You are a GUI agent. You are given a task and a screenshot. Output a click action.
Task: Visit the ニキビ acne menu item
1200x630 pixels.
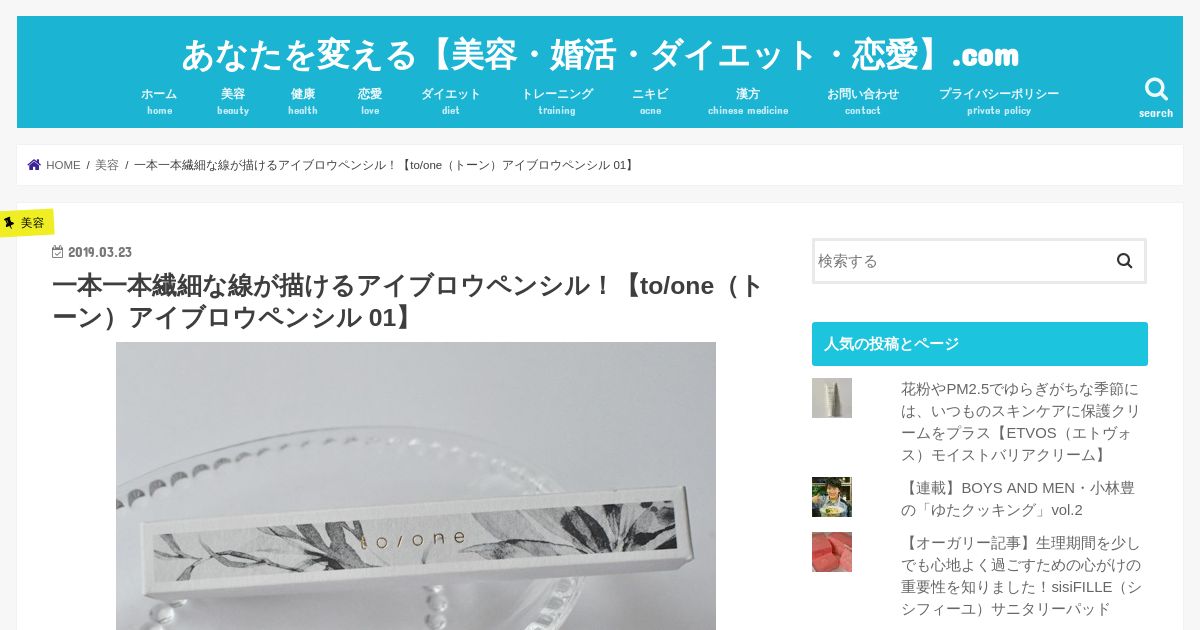(650, 101)
